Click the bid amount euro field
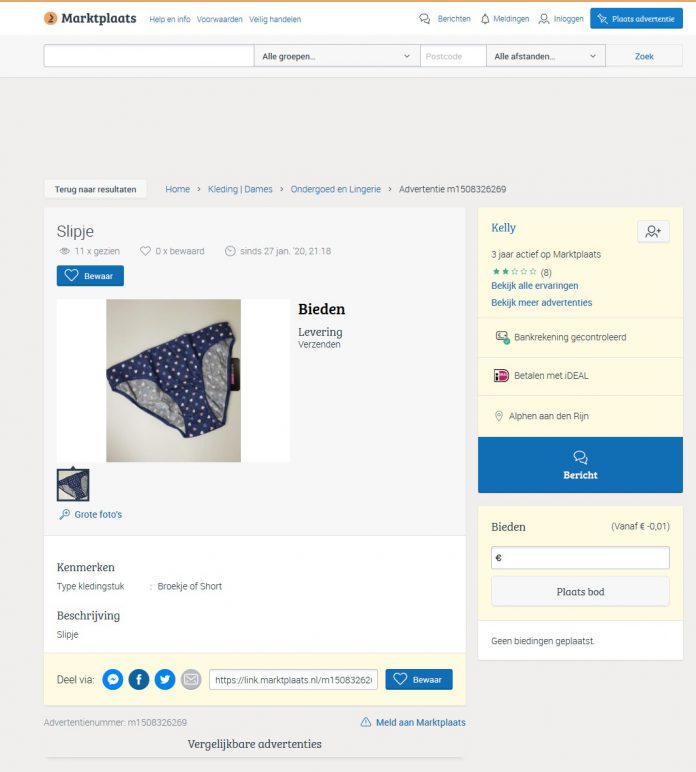This screenshot has width=696, height=772. click(x=580, y=558)
